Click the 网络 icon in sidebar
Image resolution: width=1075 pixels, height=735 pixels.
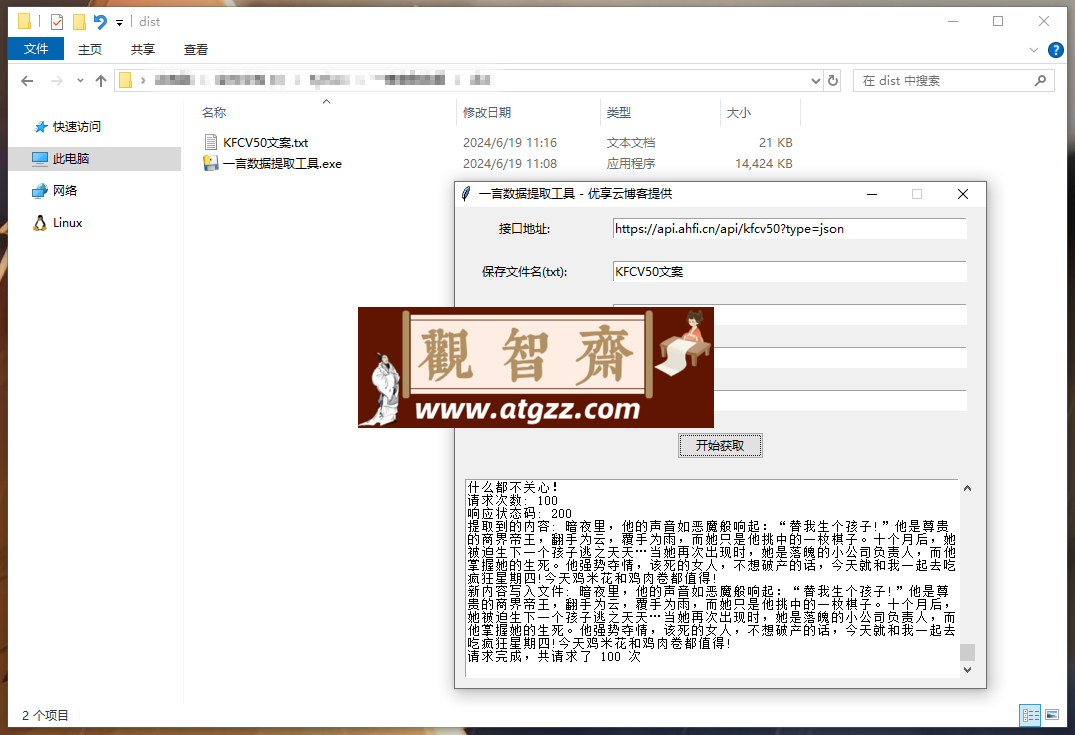[40, 191]
